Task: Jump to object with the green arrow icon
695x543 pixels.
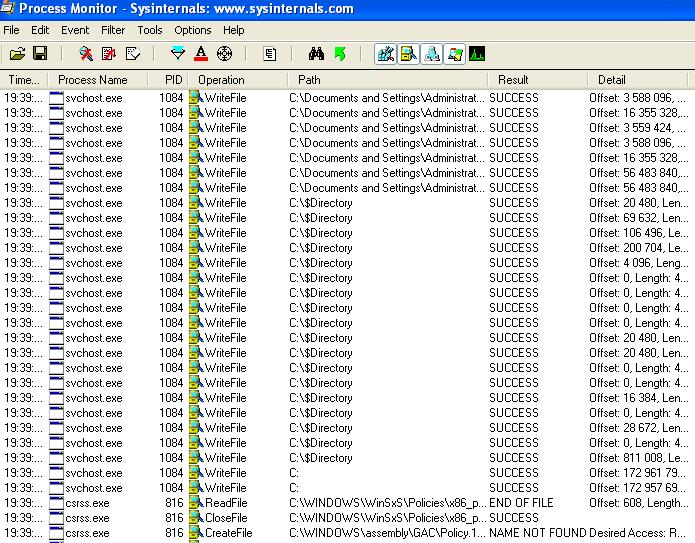Action: pos(340,54)
